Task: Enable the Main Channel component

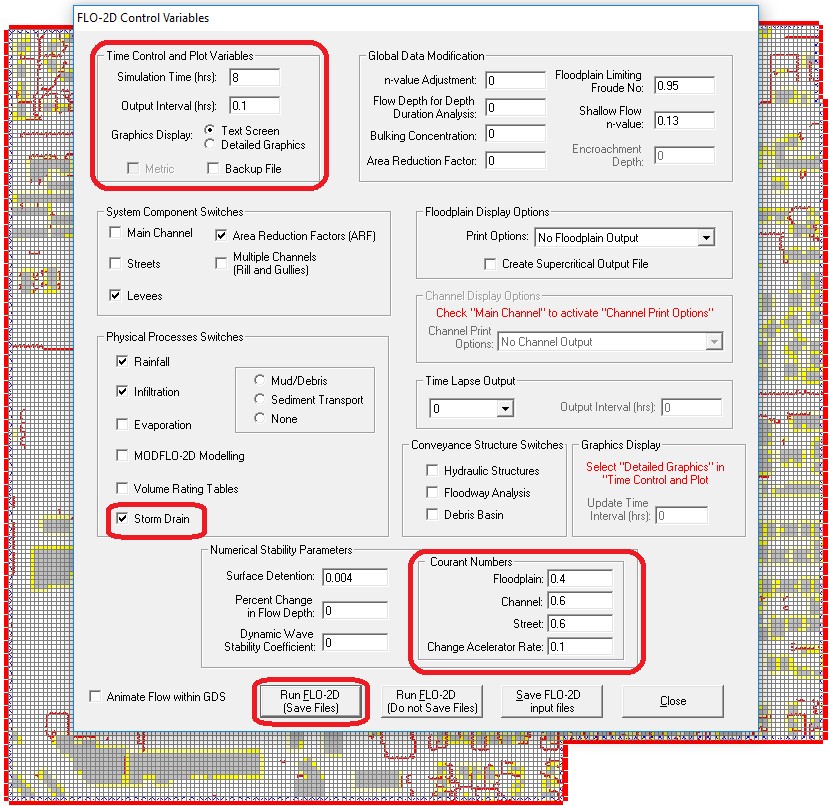Action: click(x=116, y=233)
